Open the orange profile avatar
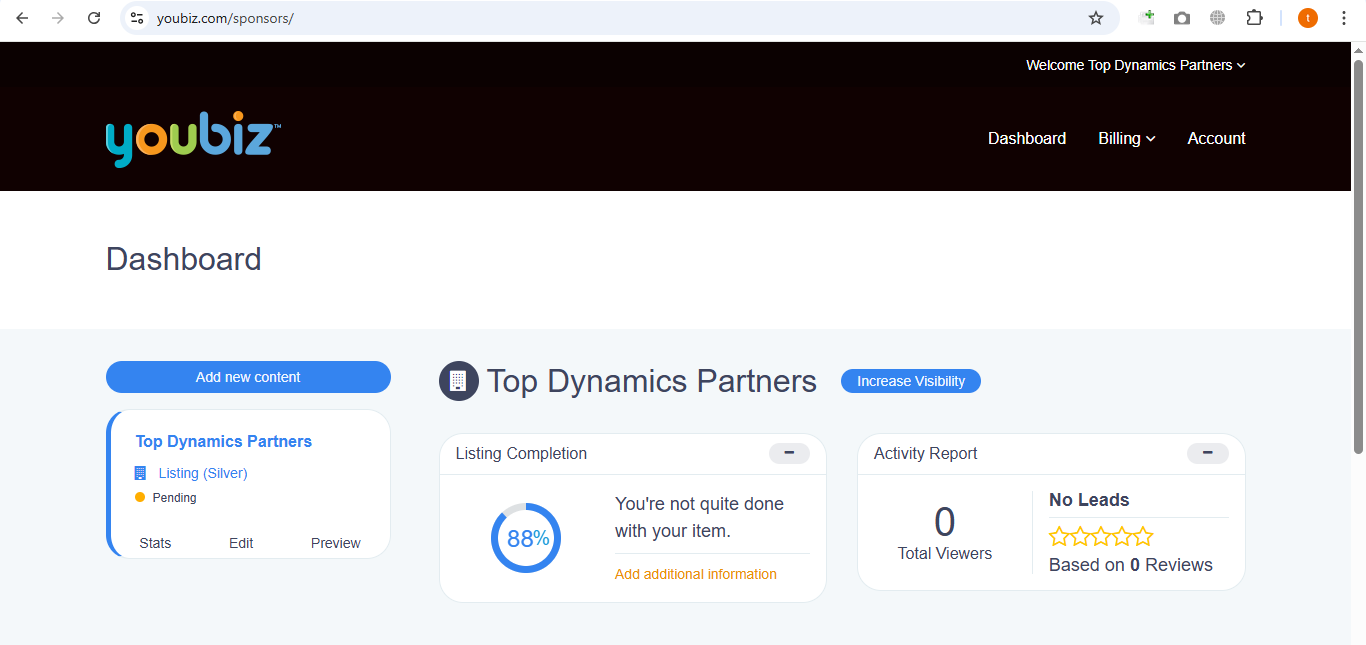1366x645 pixels. click(1308, 18)
